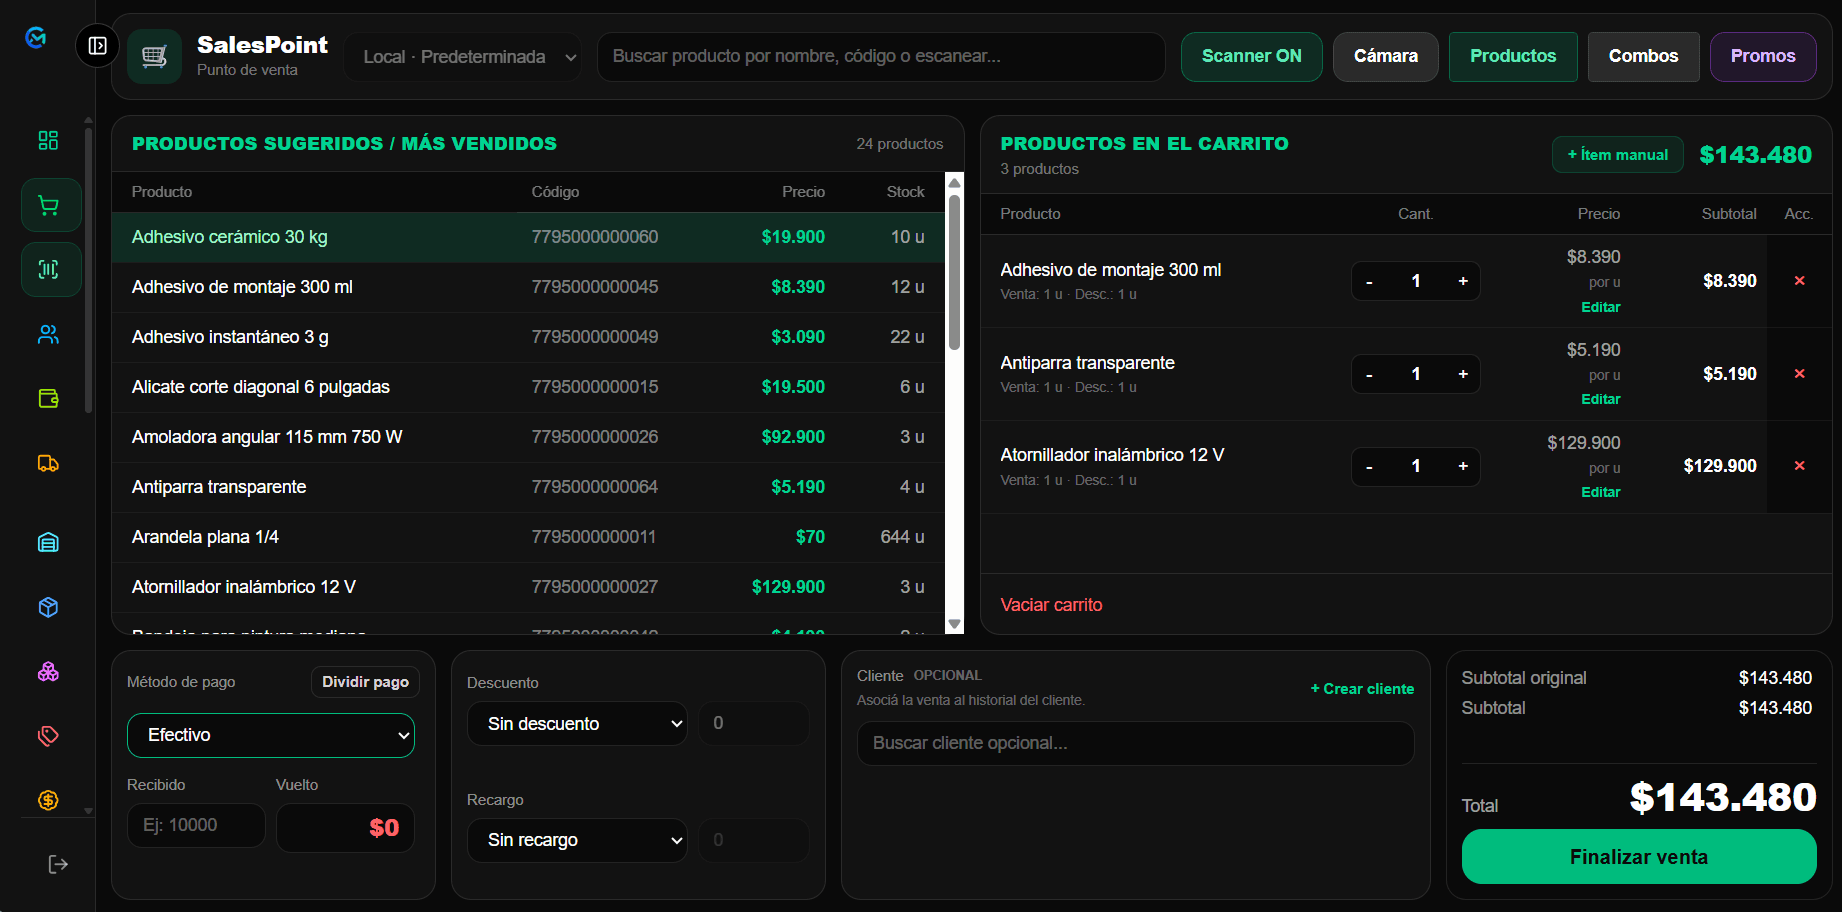This screenshot has height=912, width=1842.
Task: Add an Ítem manual to cart
Action: pyautogui.click(x=1617, y=155)
